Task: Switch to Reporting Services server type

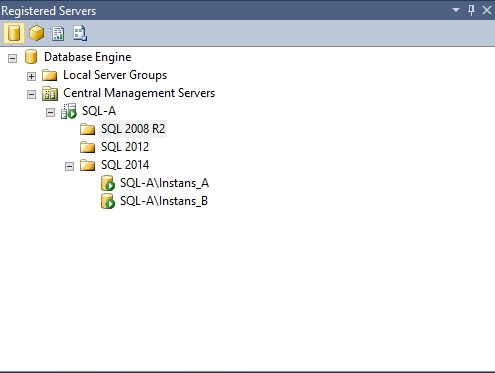Action: coord(58,33)
